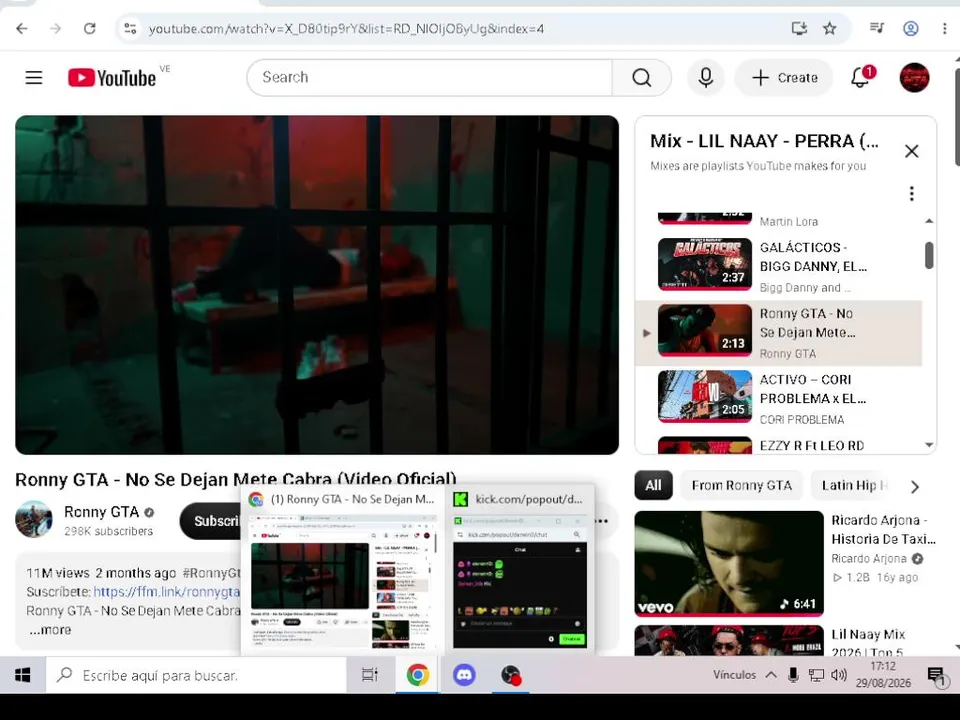Image resolution: width=960 pixels, height=720 pixels.
Task: Open the Mix playlist three-dot options
Action: click(912, 193)
